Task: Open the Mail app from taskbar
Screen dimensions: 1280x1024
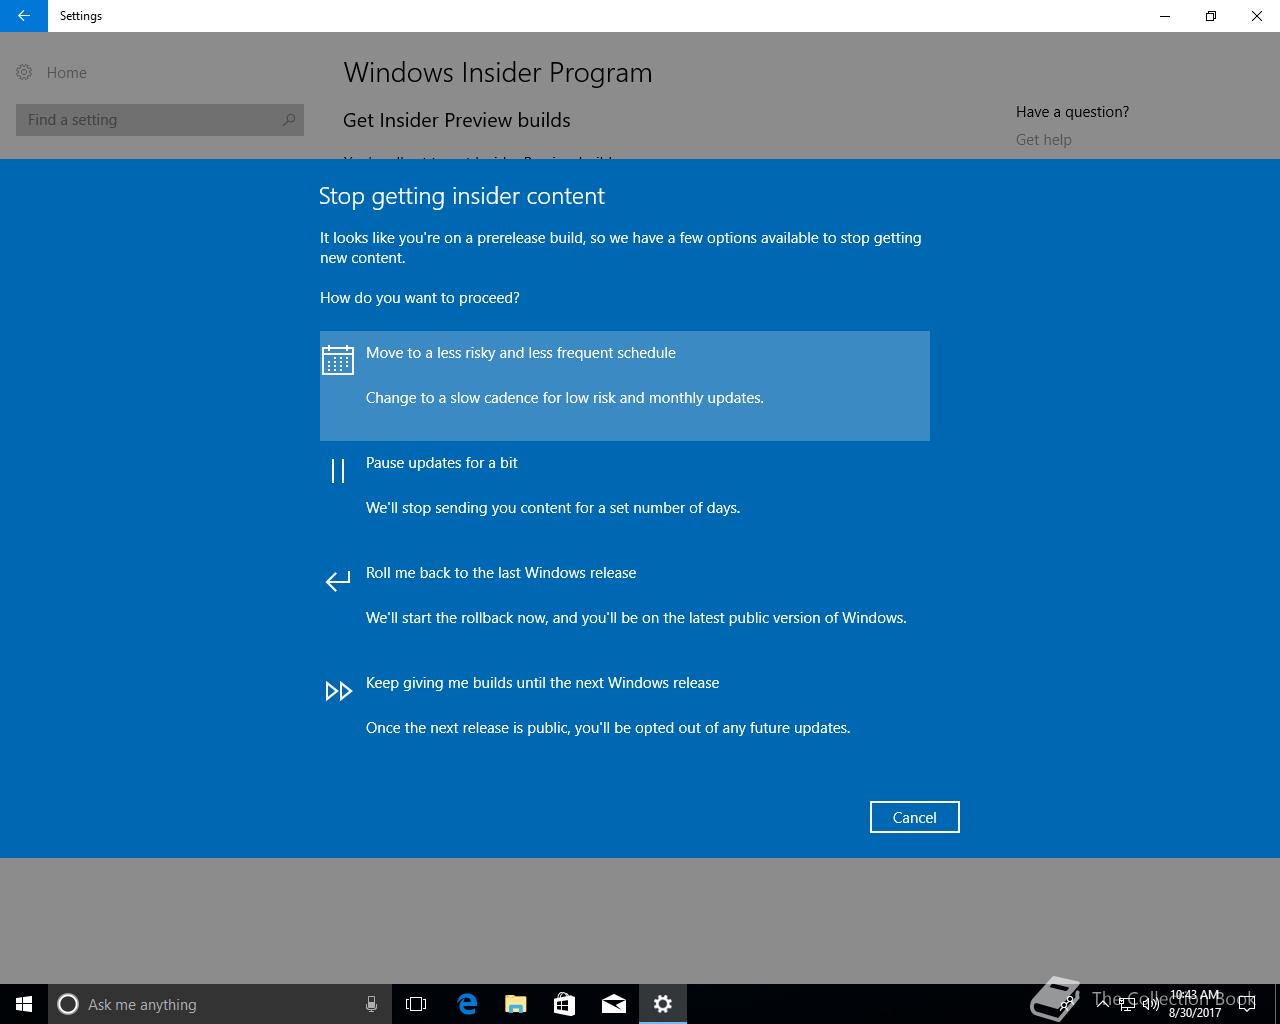Action: (x=613, y=1004)
